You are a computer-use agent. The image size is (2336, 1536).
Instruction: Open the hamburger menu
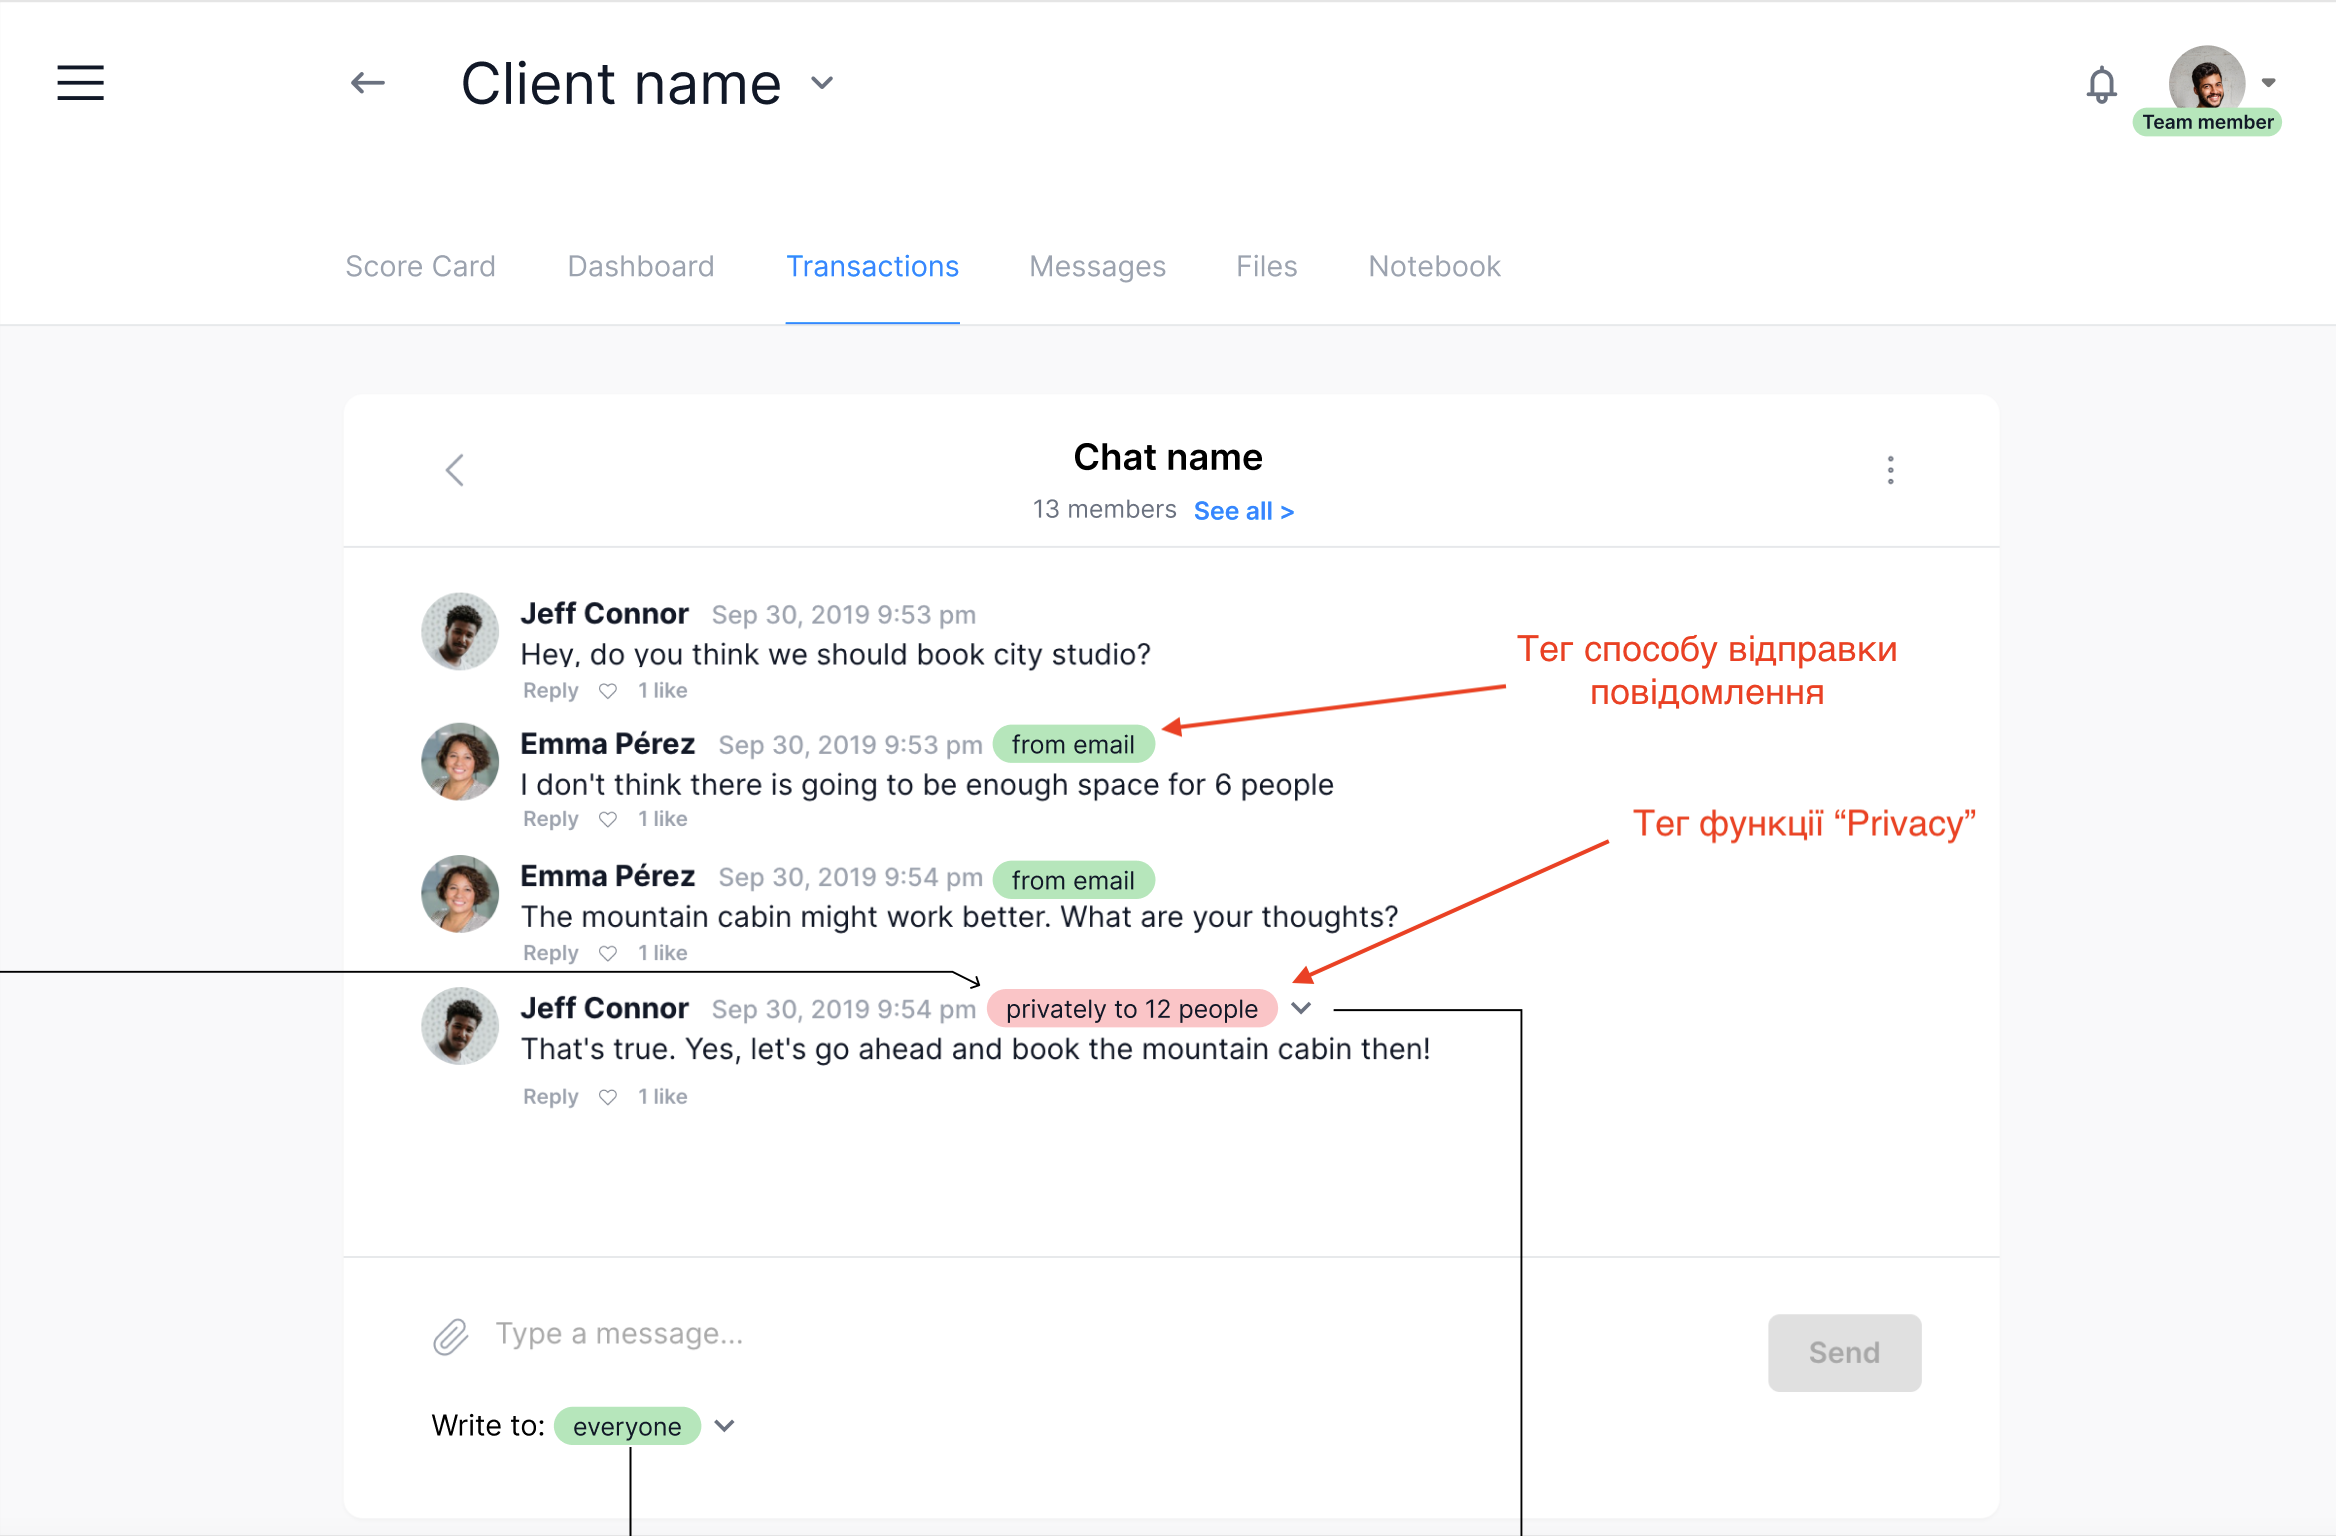(80, 83)
